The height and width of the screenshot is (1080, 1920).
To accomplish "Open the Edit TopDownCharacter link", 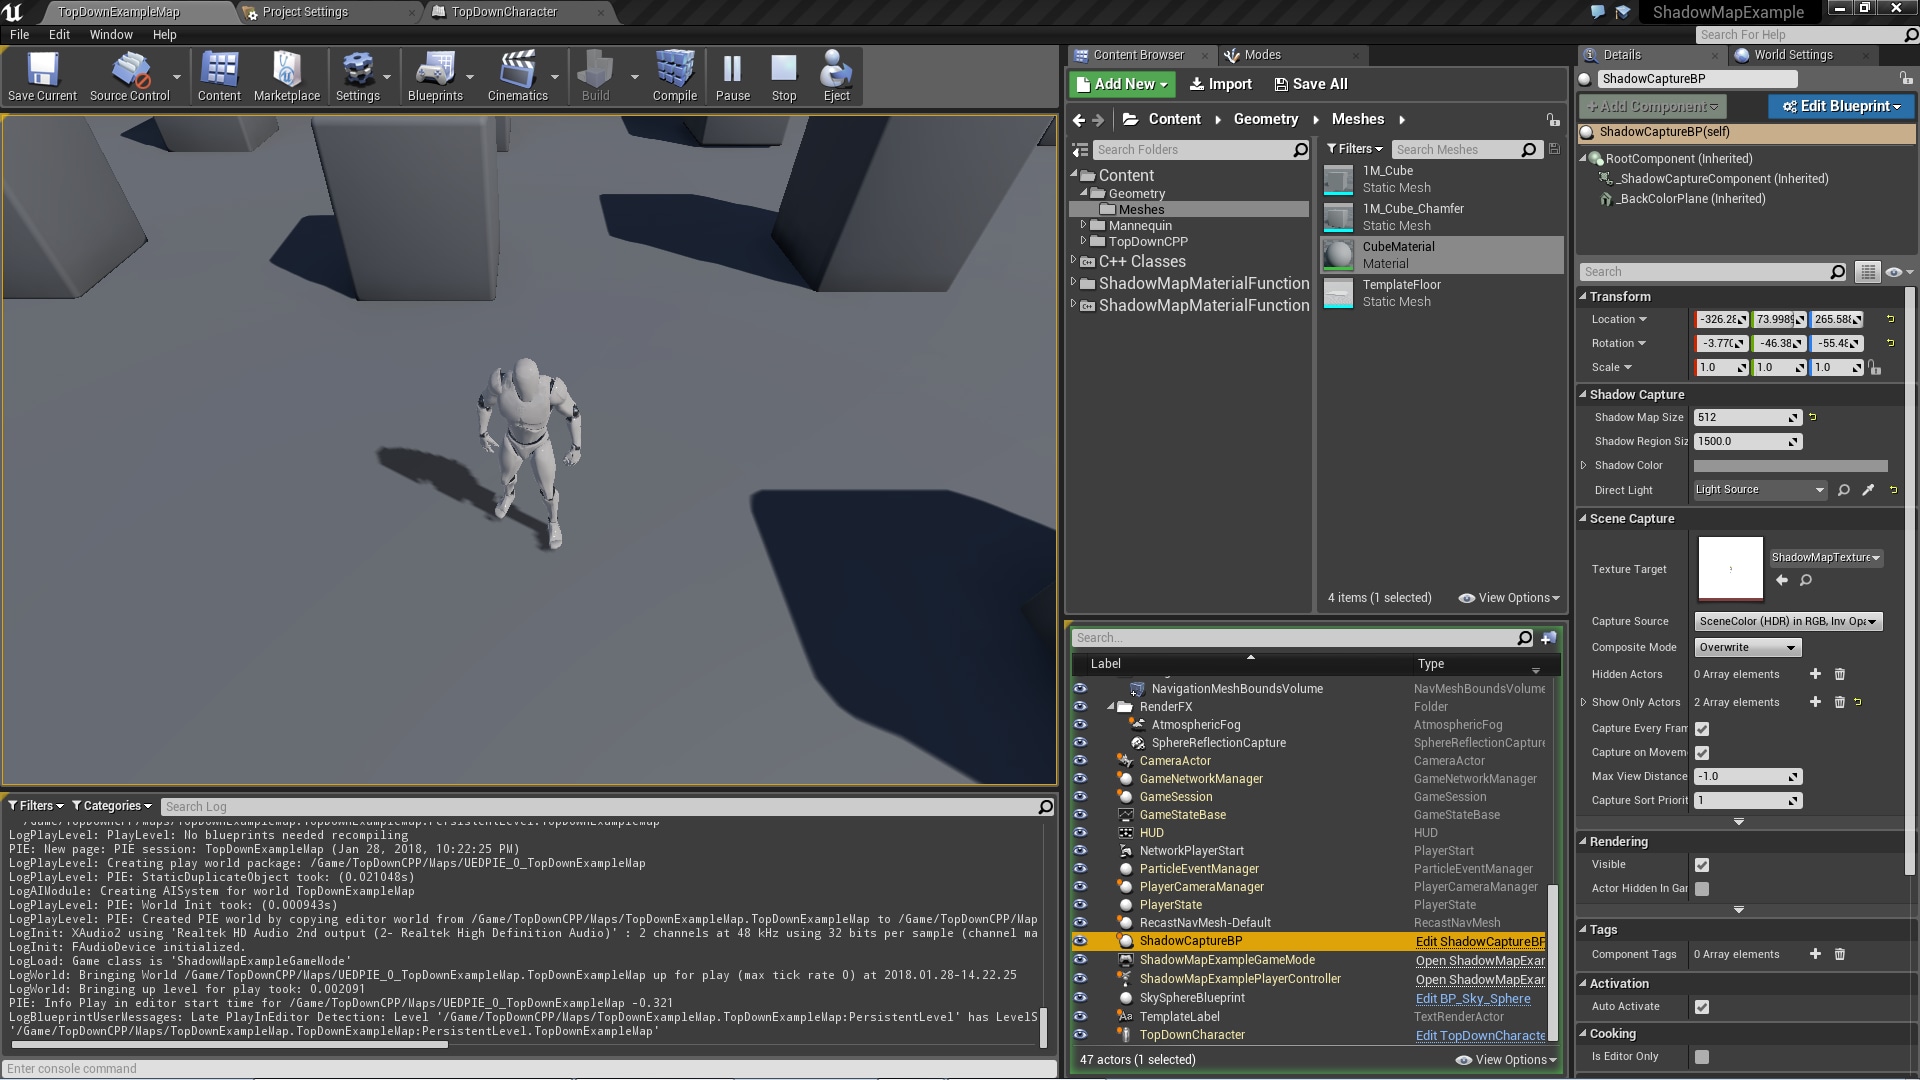I will click(x=1480, y=1035).
